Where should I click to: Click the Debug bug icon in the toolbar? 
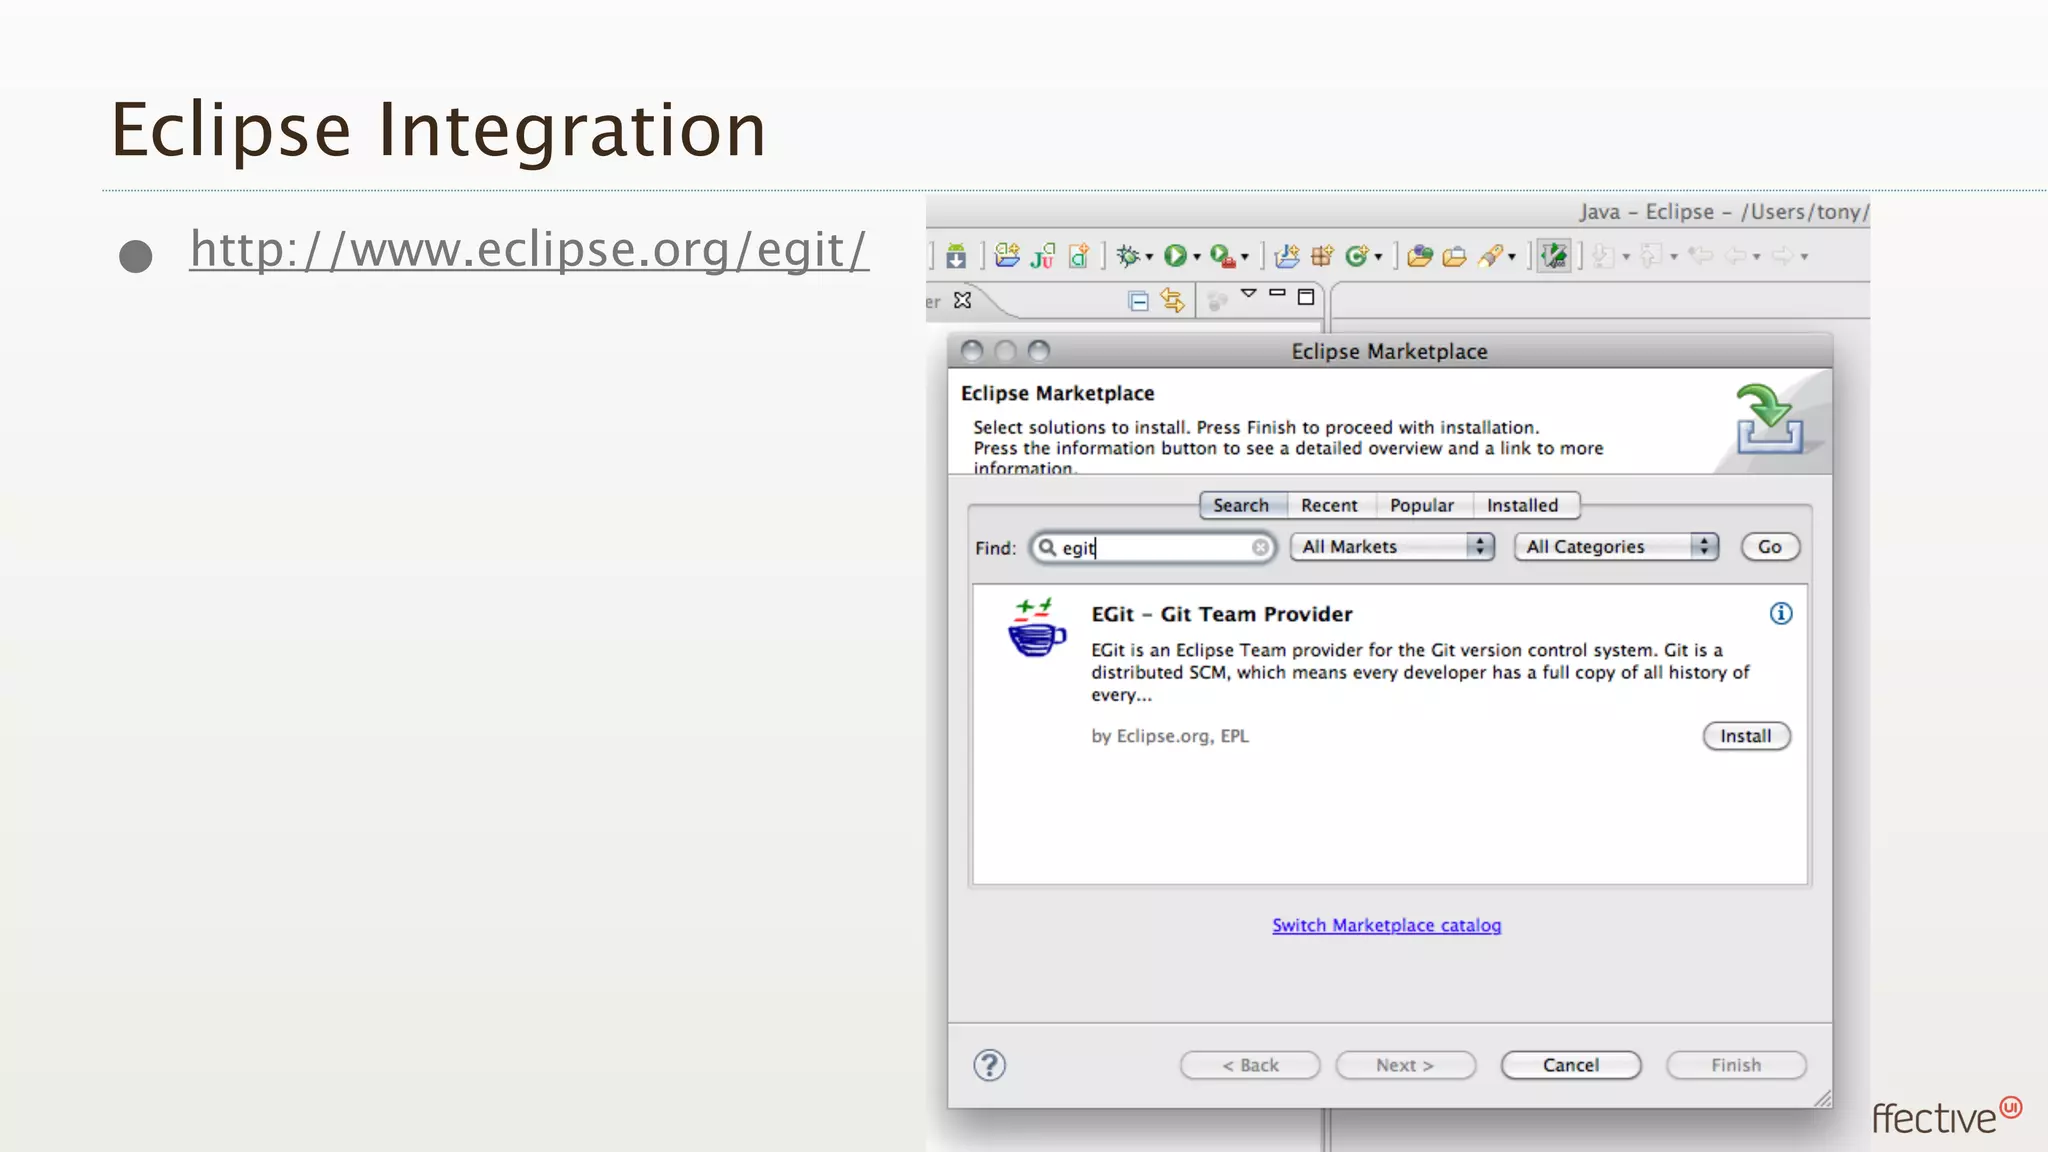pyautogui.click(x=1128, y=256)
